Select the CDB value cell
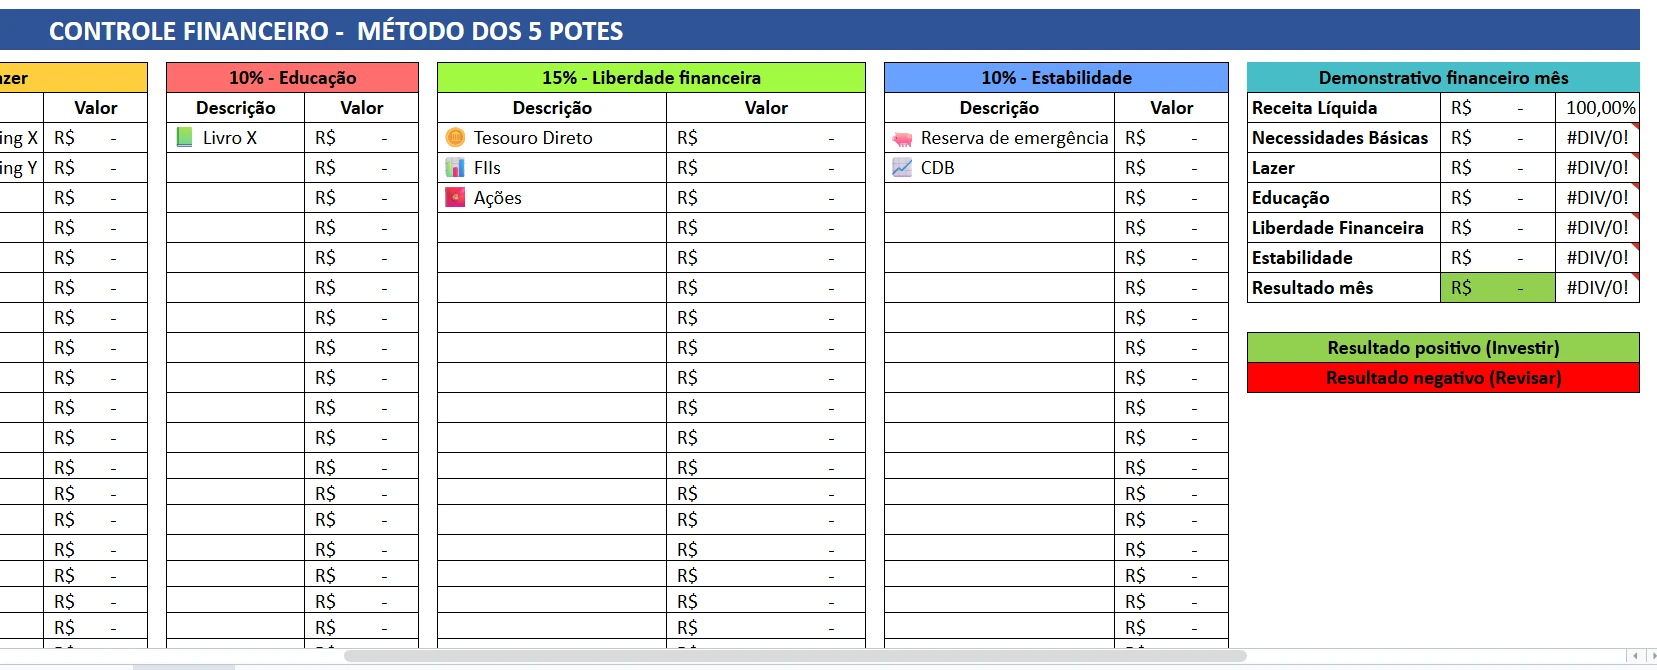The width and height of the screenshot is (1657, 670). click(x=1171, y=168)
